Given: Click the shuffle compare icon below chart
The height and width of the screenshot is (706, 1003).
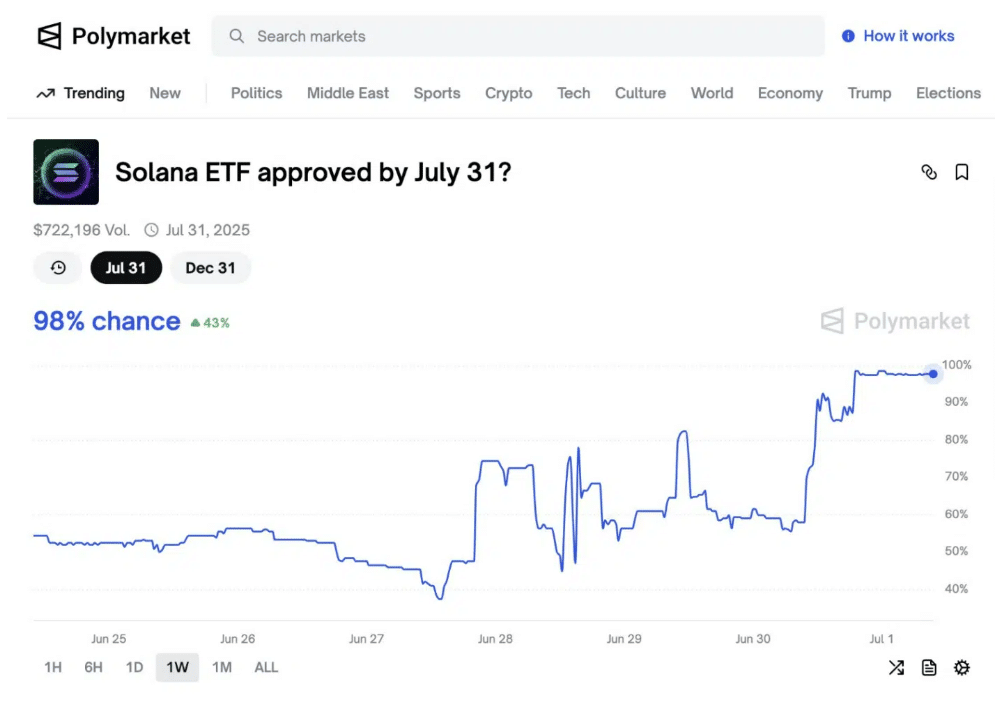Looking at the screenshot, I should click(x=896, y=668).
